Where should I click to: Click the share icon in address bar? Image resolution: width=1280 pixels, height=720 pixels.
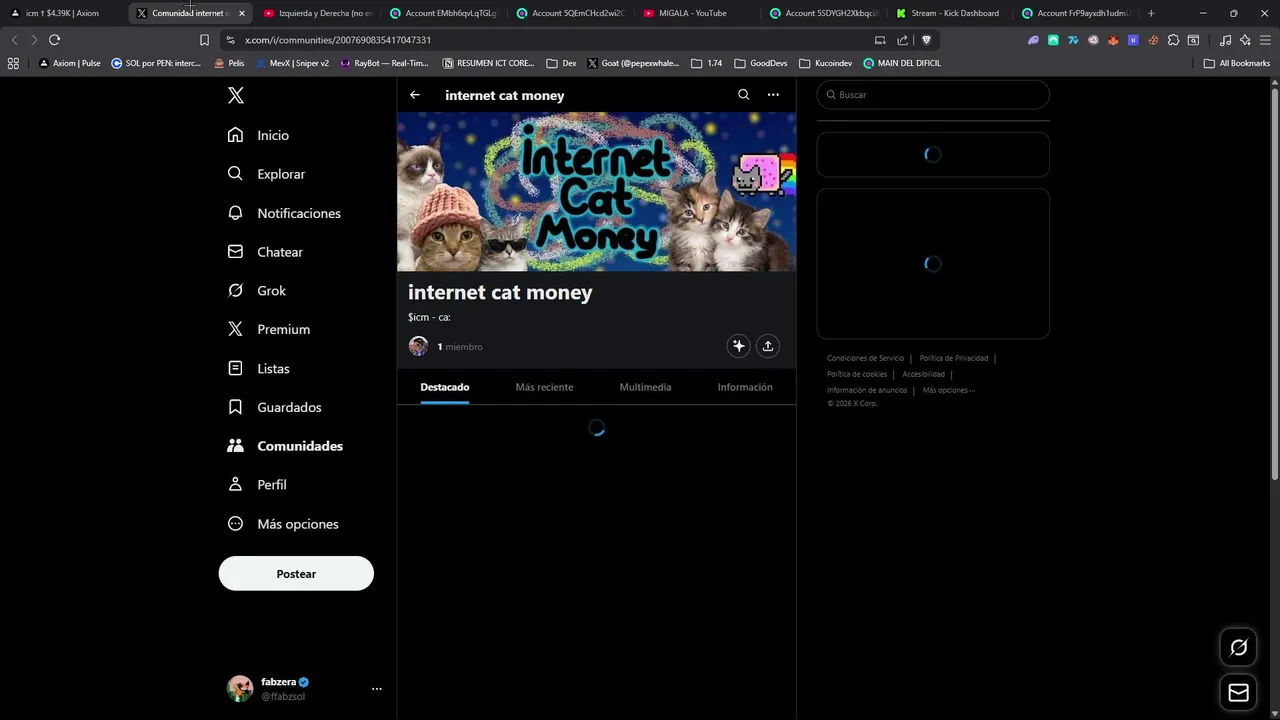coord(903,40)
